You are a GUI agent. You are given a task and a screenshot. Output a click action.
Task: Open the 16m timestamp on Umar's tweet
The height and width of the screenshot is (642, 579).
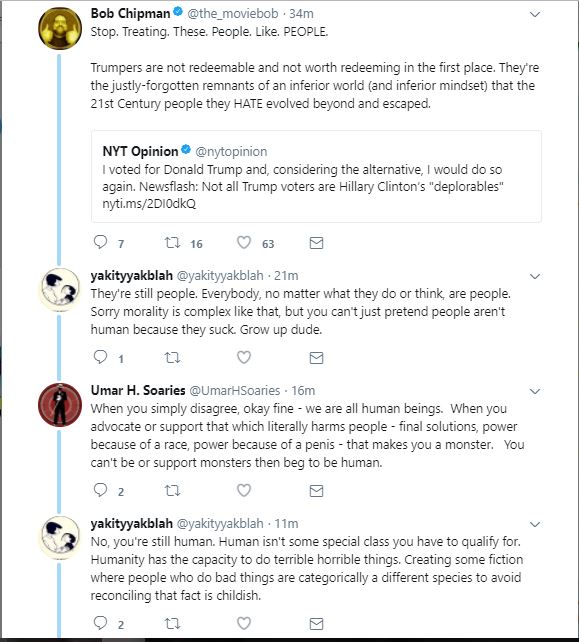303,391
